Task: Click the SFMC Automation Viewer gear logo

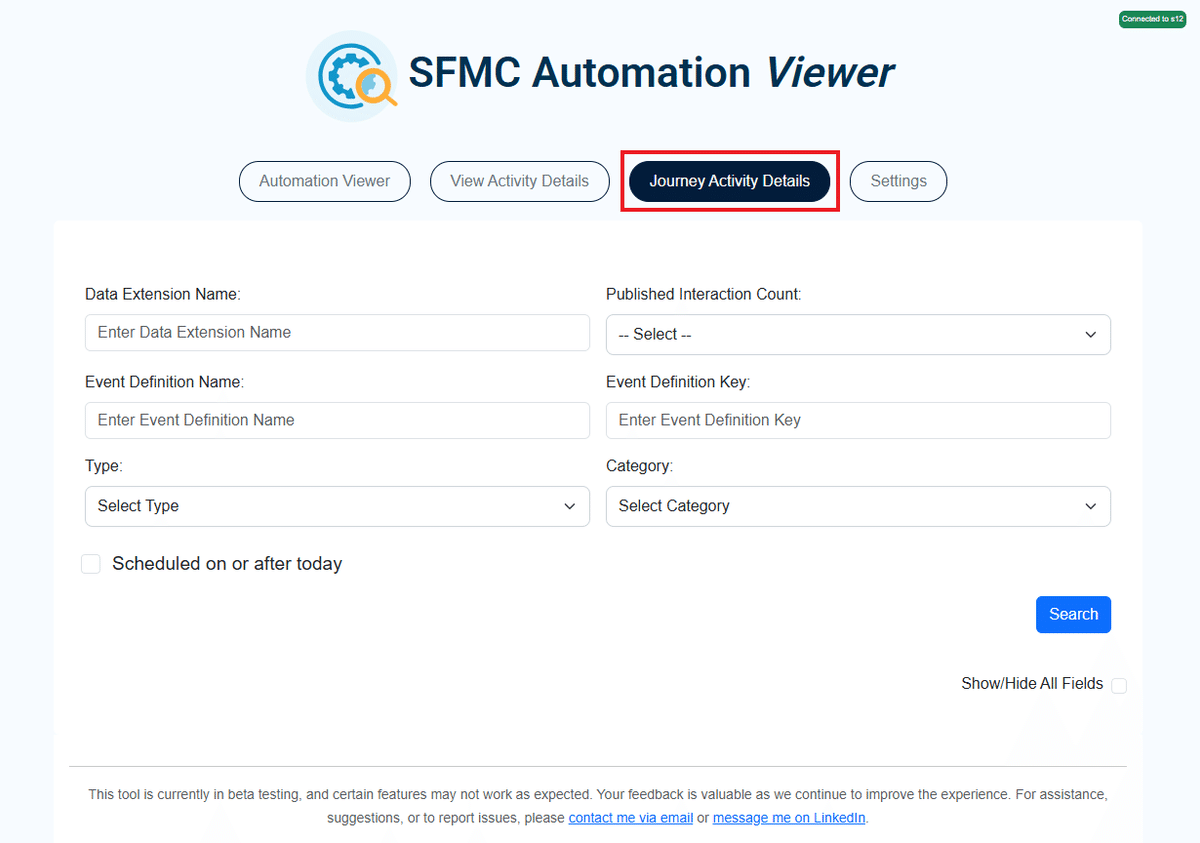Action: coord(351,75)
